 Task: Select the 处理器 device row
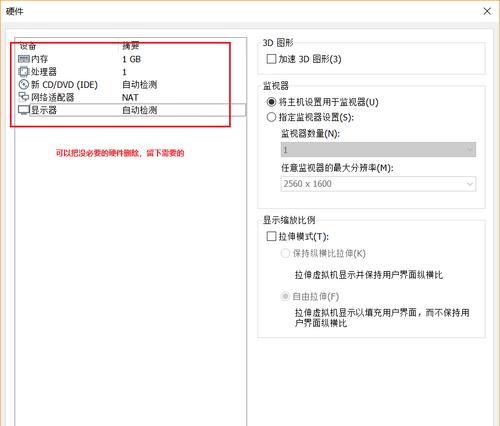[x=132, y=72]
